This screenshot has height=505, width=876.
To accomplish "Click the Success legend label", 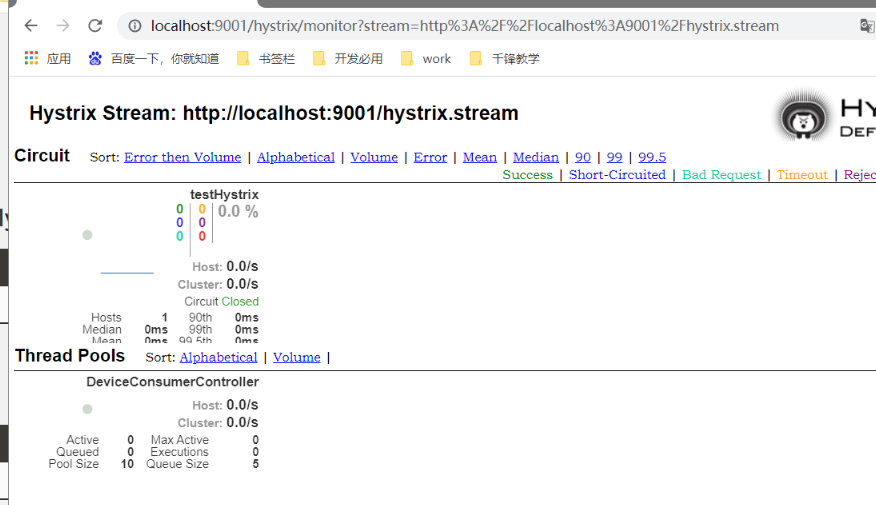I will point(527,175).
